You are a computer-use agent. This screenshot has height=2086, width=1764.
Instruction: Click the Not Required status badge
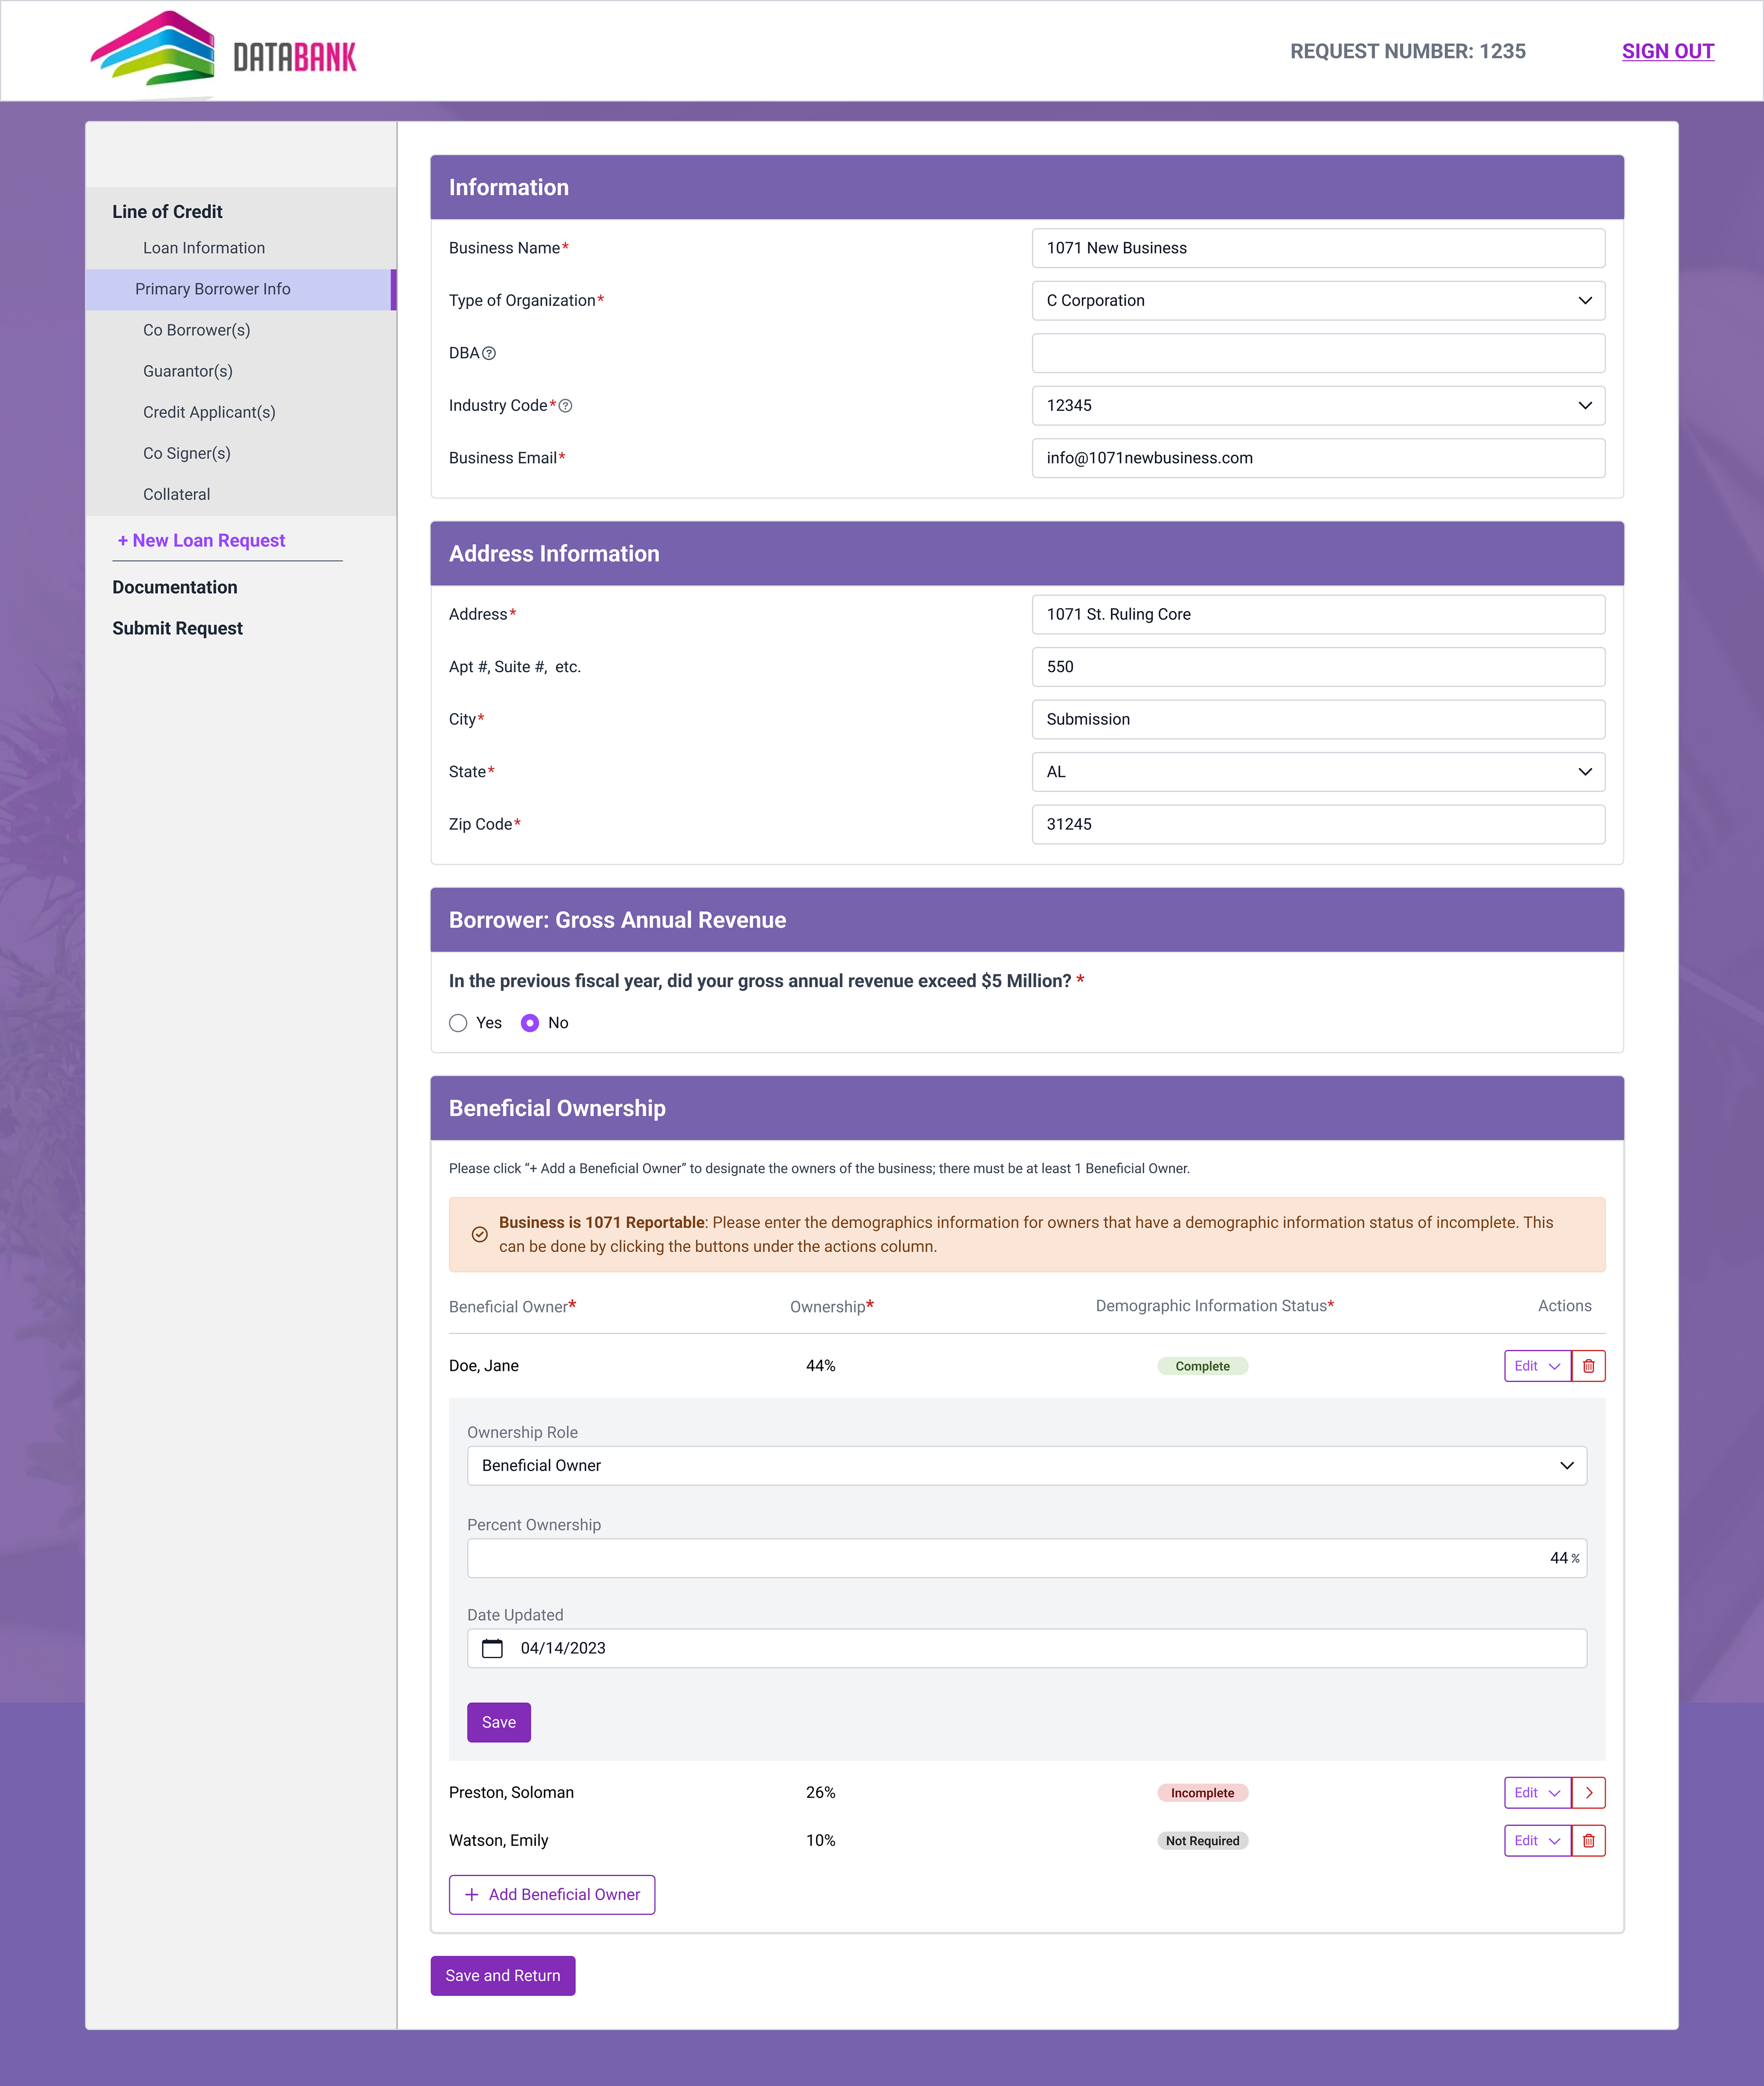(1202, 1841)
